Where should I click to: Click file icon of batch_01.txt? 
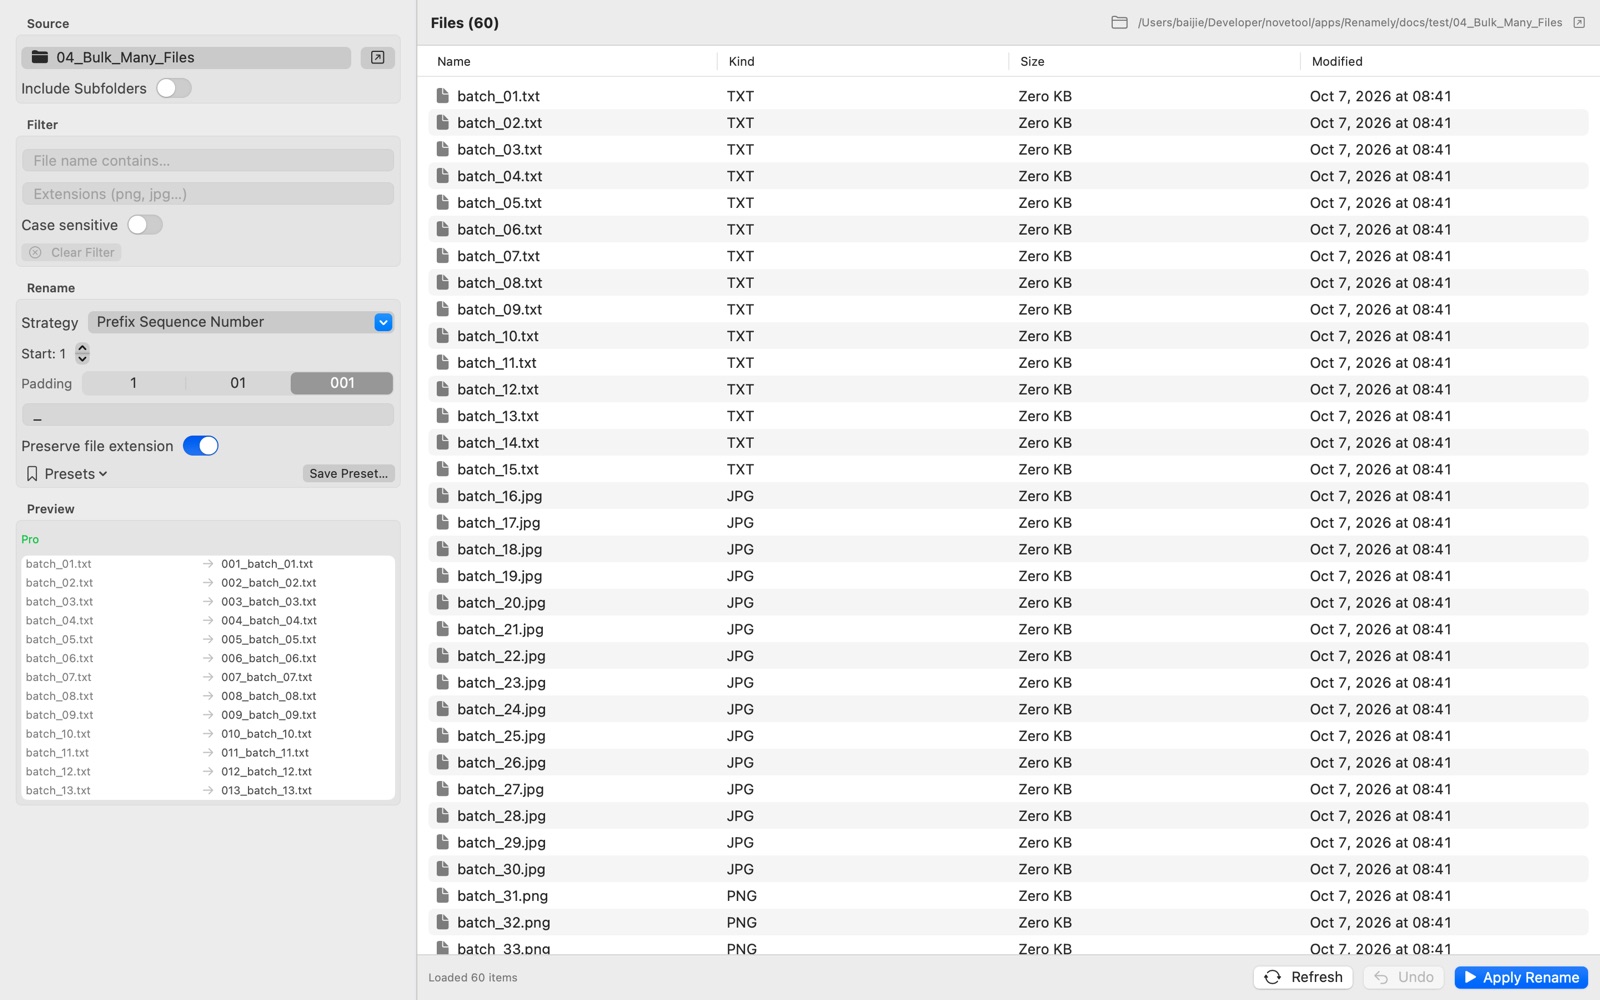click(x=442, y=96)
